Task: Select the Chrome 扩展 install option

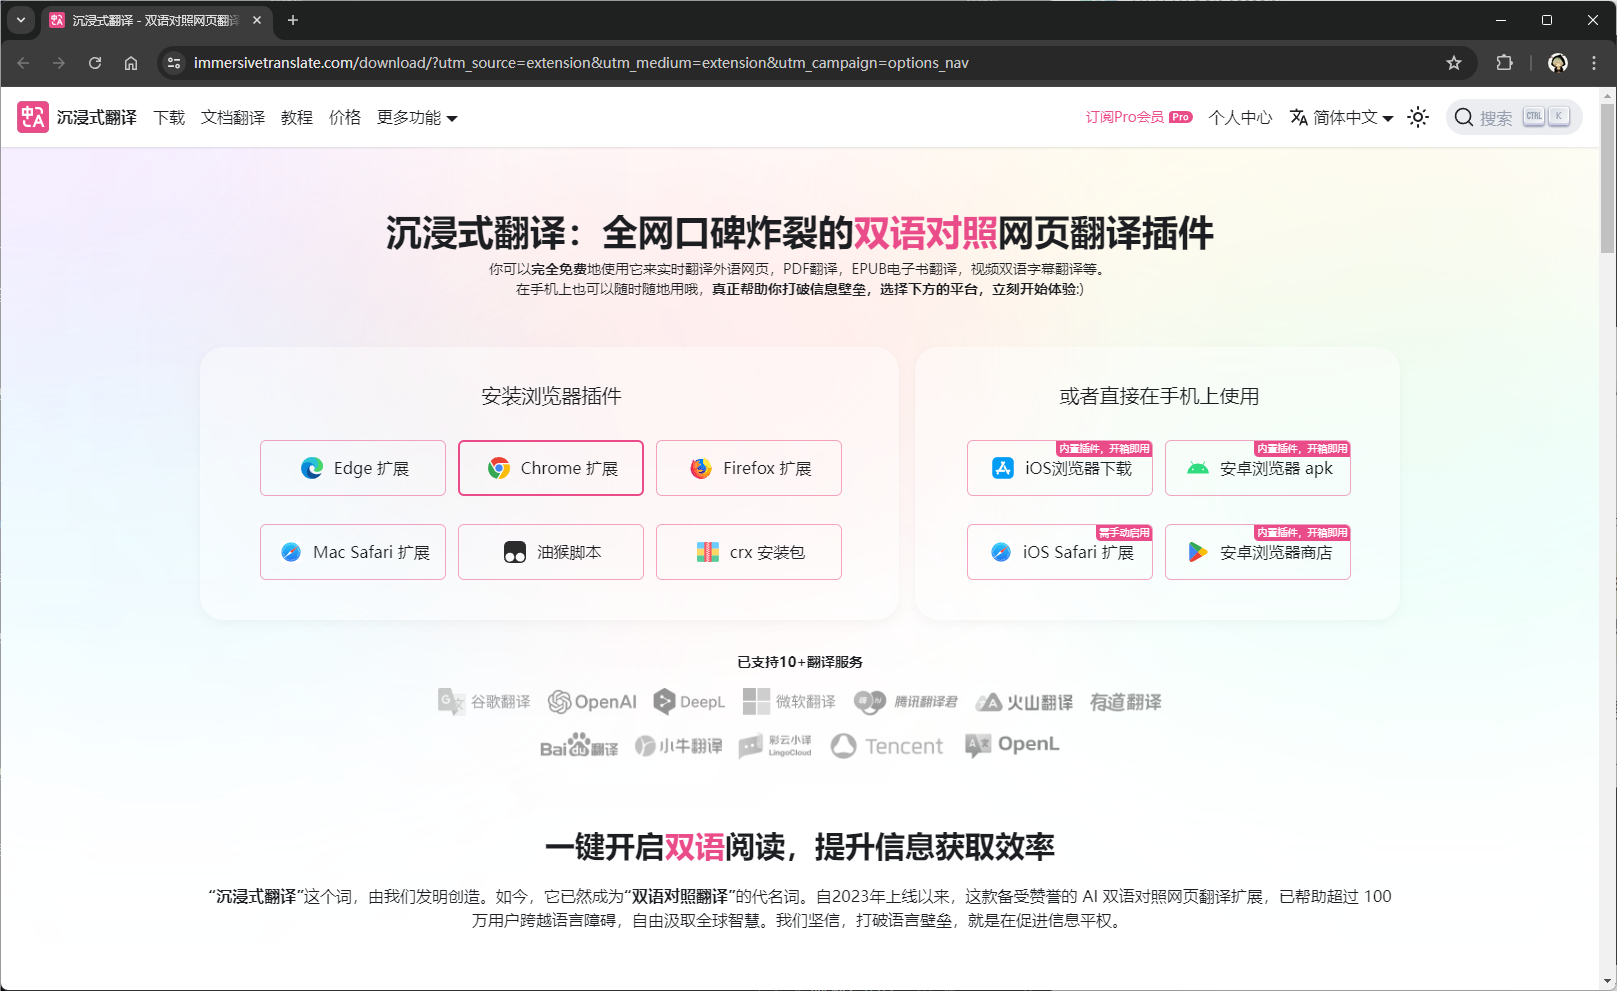Action: pos(550,467)
